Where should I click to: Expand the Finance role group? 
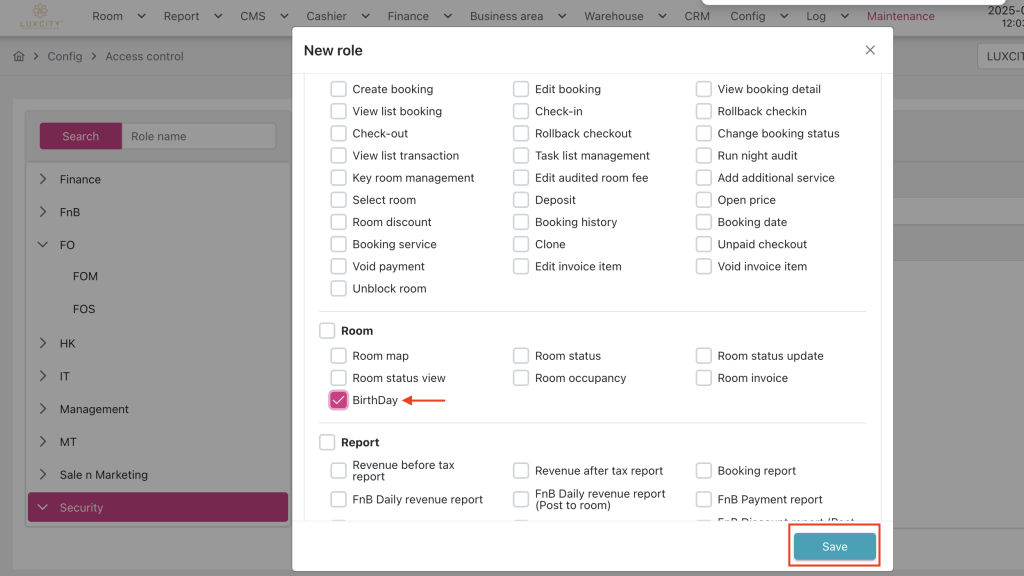(x=43, y=180)
